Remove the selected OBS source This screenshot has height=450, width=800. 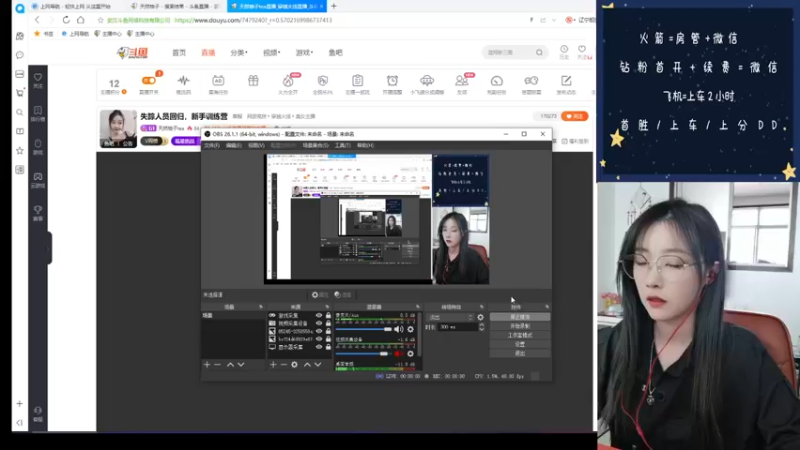(x=284, y=365)
